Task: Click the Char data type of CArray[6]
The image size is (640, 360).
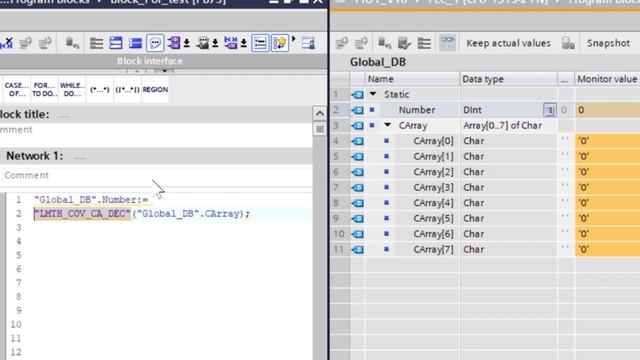Action: coord(508,234)
